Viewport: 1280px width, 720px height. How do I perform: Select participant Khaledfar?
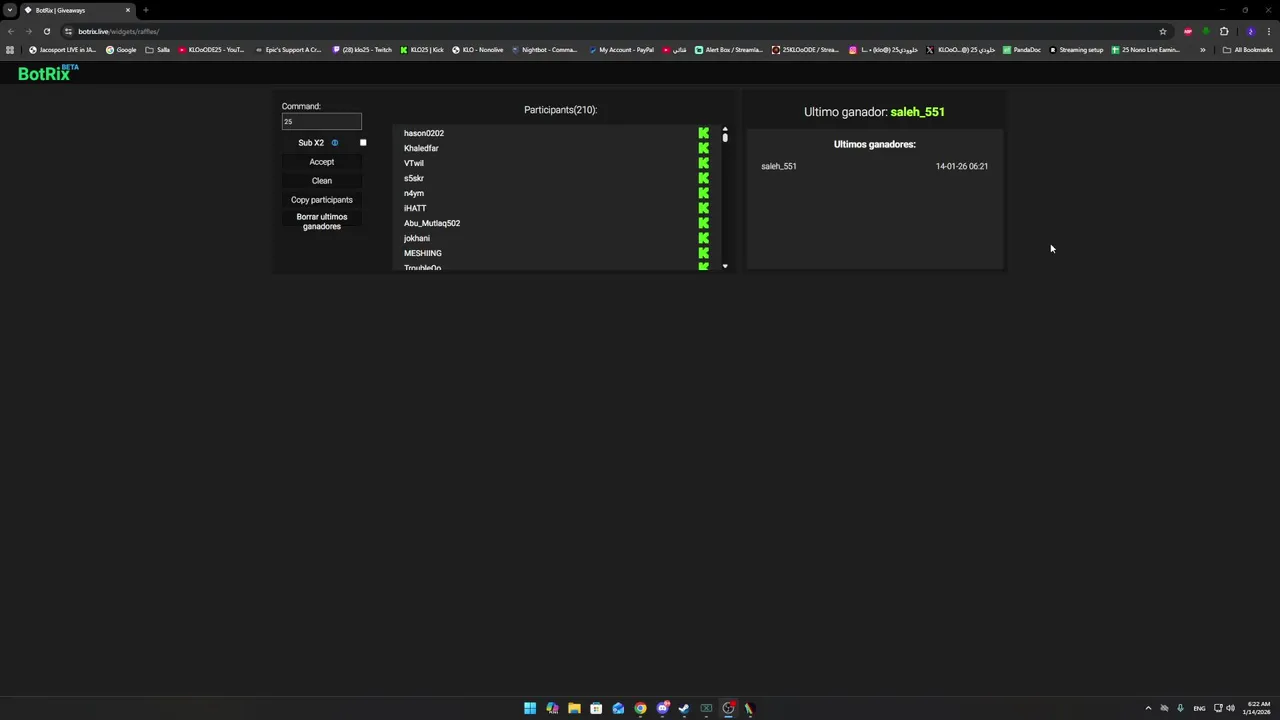point(421,148)
